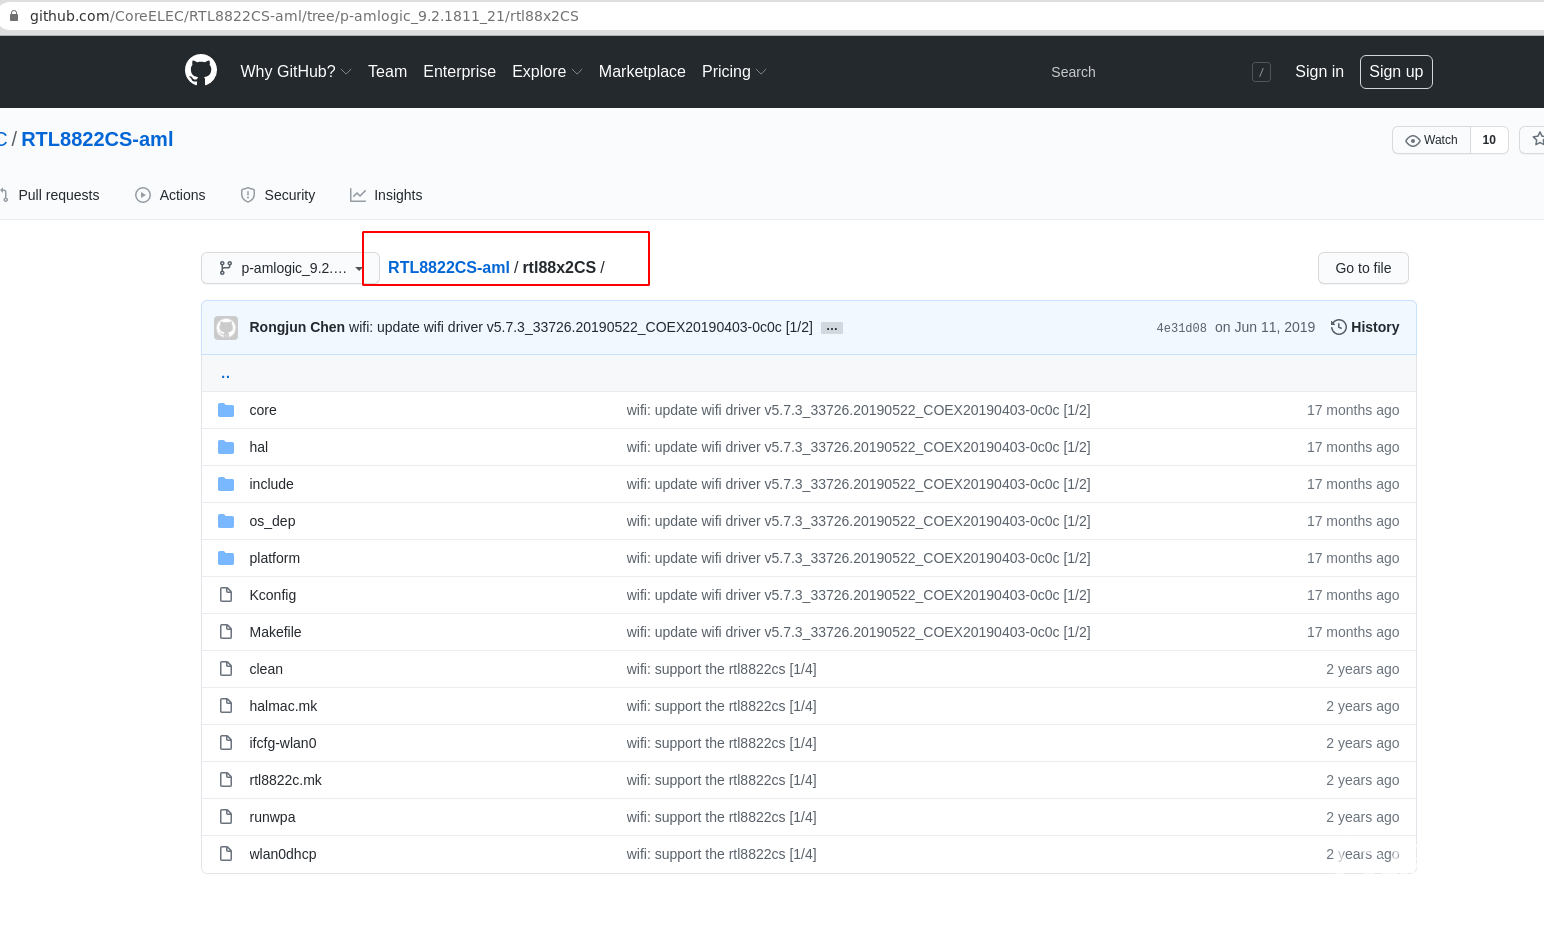The image size is (1544, 929).
Task: Click the Go to file button
Action: [1363, 268]
